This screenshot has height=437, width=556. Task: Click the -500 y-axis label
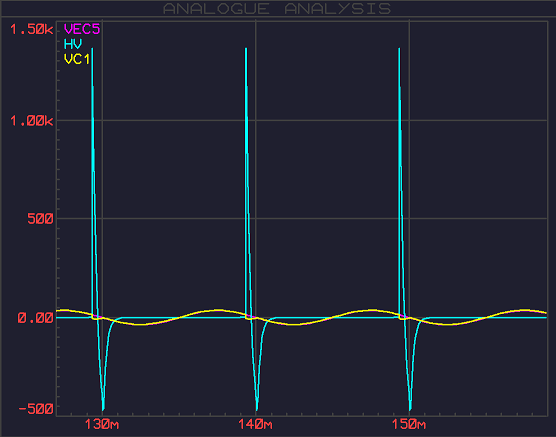(x=36, y=409)
